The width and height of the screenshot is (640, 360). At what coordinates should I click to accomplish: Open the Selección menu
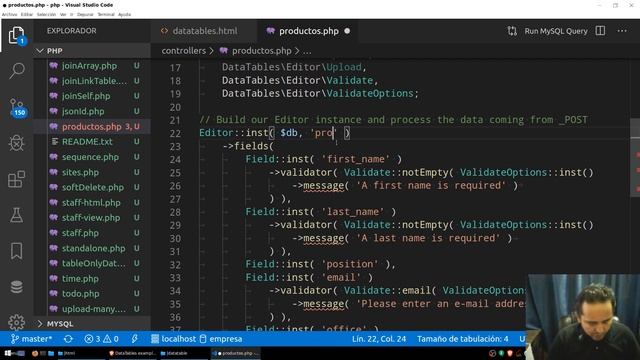tap(46, 14)
